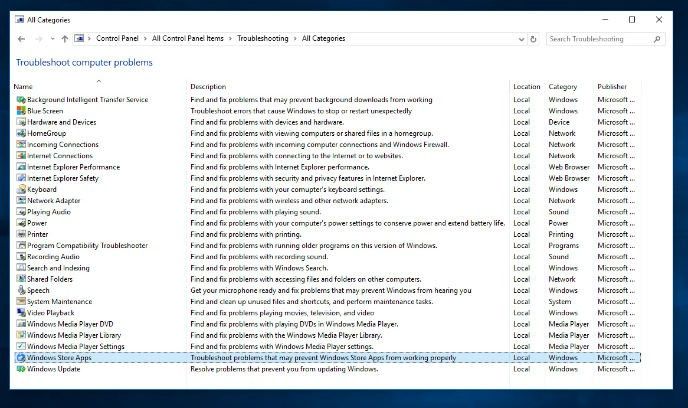Screen dimensions: 688x408
Task: Click the HomeGroup troubleshooter icon
Action: coord(20,133)
